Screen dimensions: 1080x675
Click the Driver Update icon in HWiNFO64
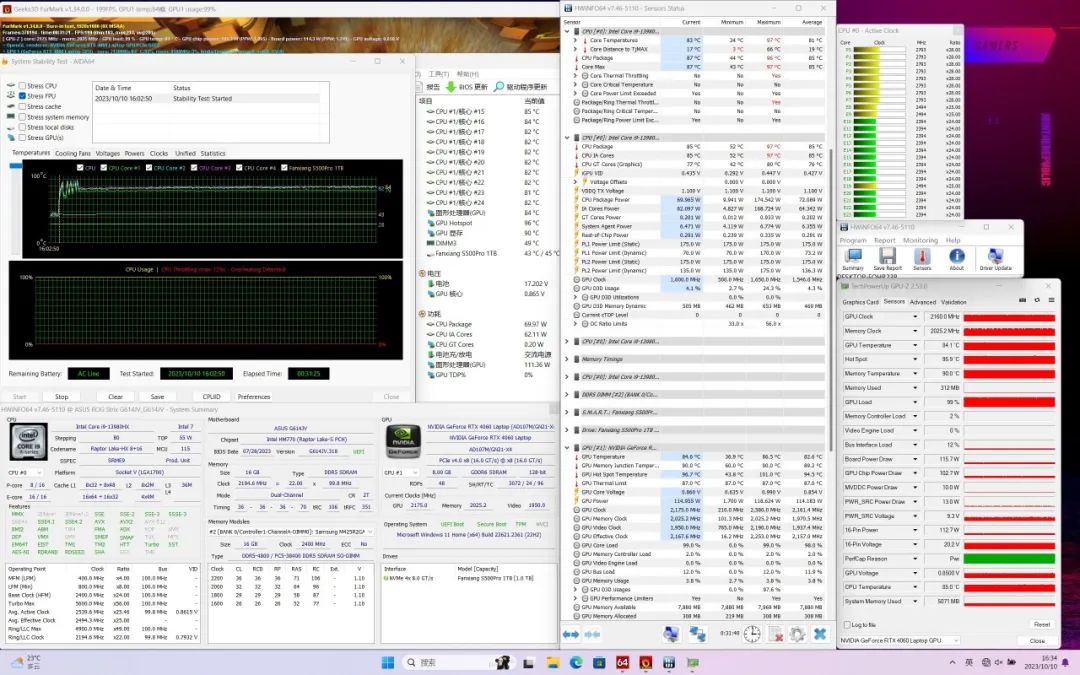[x=996, y=258]
